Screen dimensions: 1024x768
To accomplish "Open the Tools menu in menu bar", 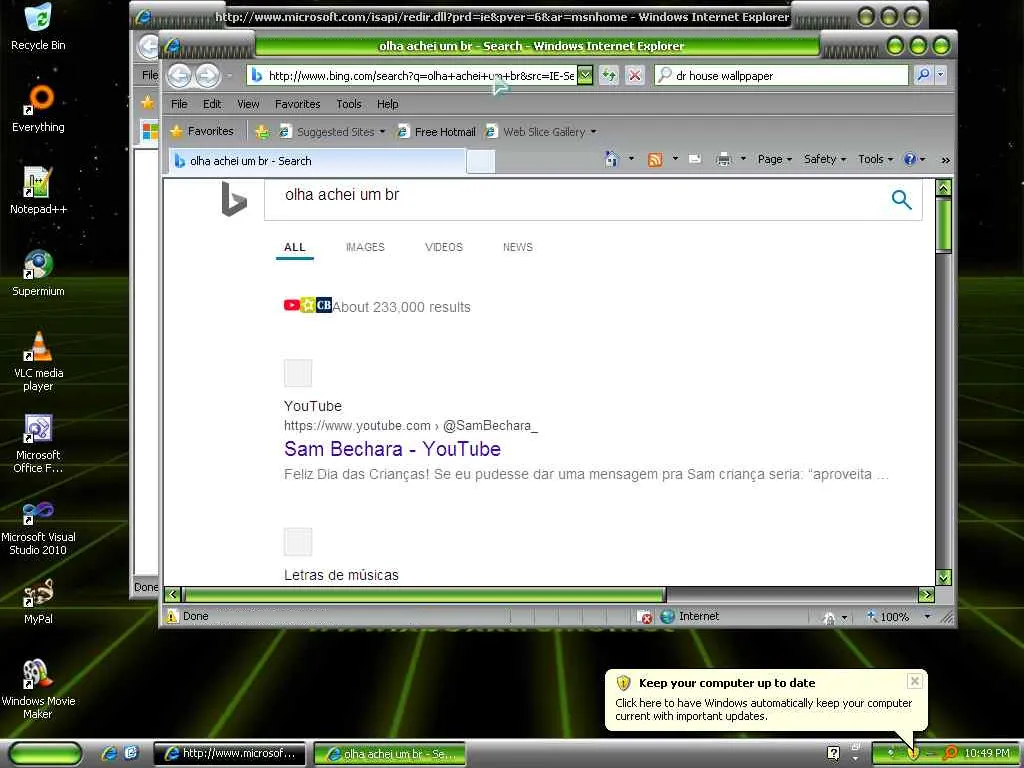I will tap(349, 104).
